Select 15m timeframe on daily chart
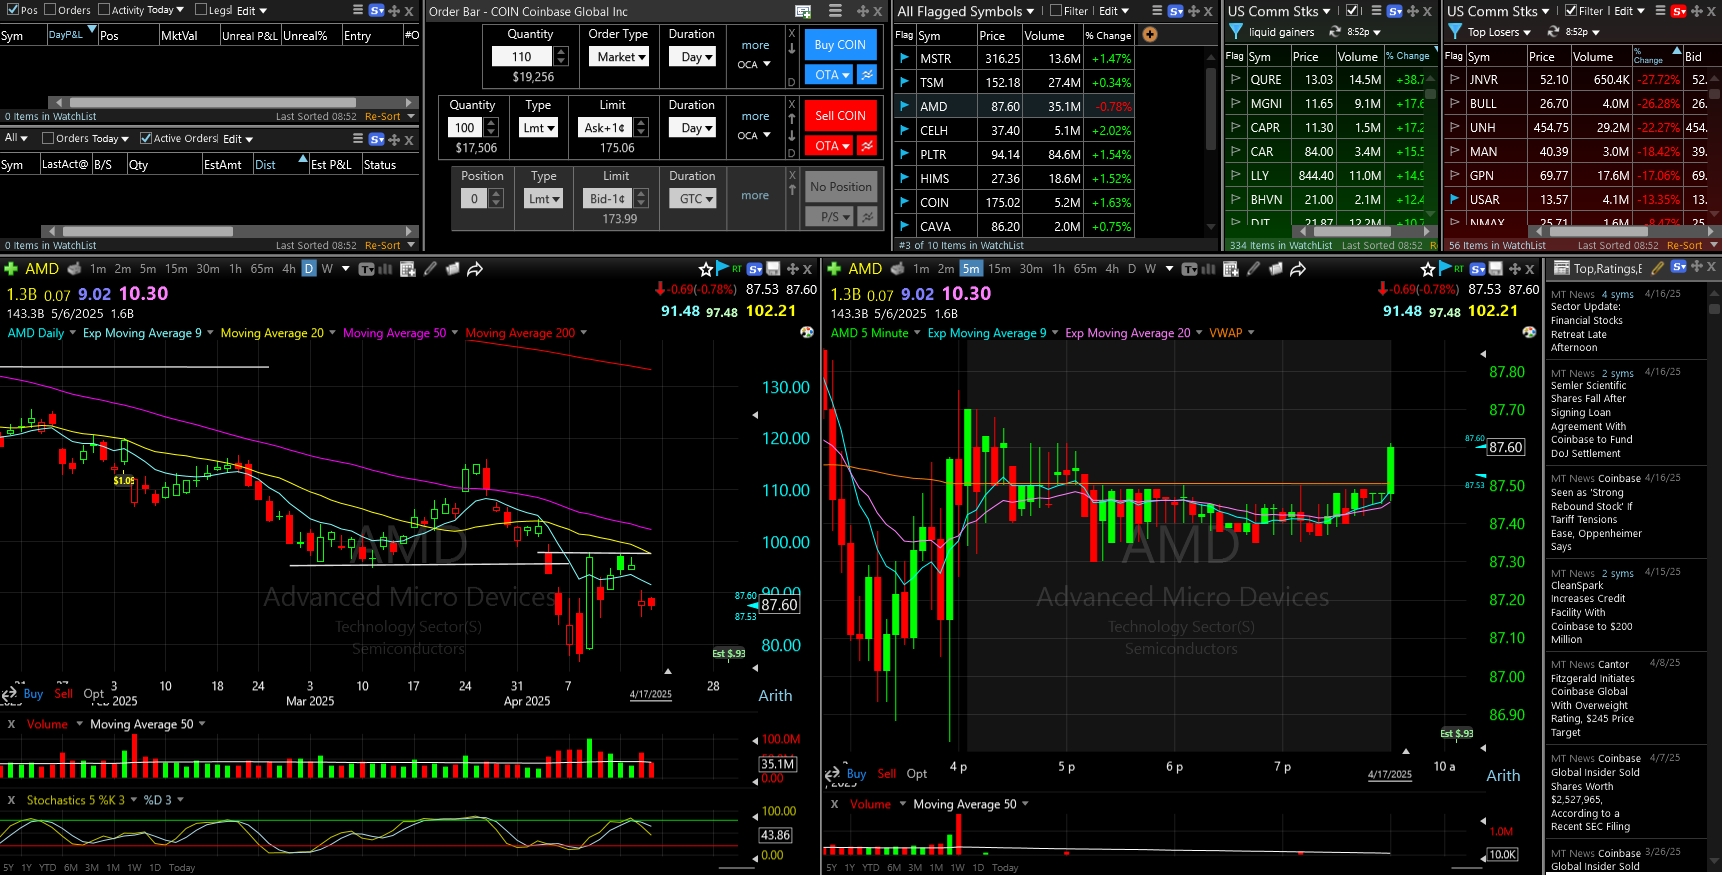This screenshot has height=875, width=1722. [176, 269]
